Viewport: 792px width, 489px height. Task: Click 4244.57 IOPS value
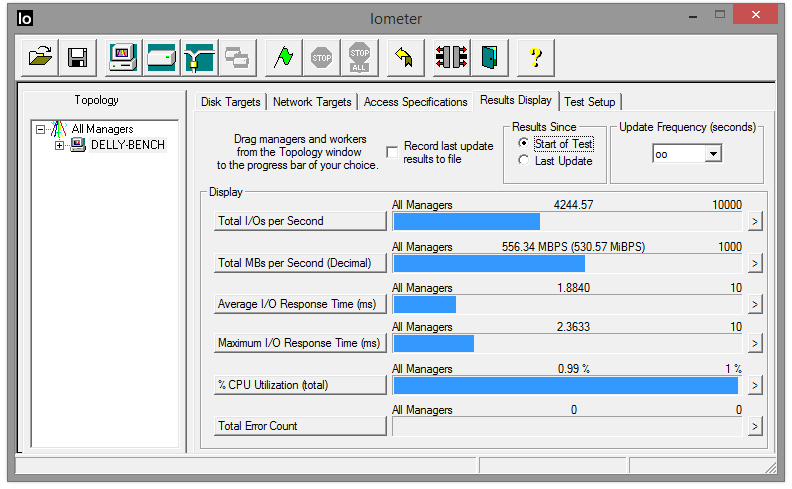click(x=573, y=205)
